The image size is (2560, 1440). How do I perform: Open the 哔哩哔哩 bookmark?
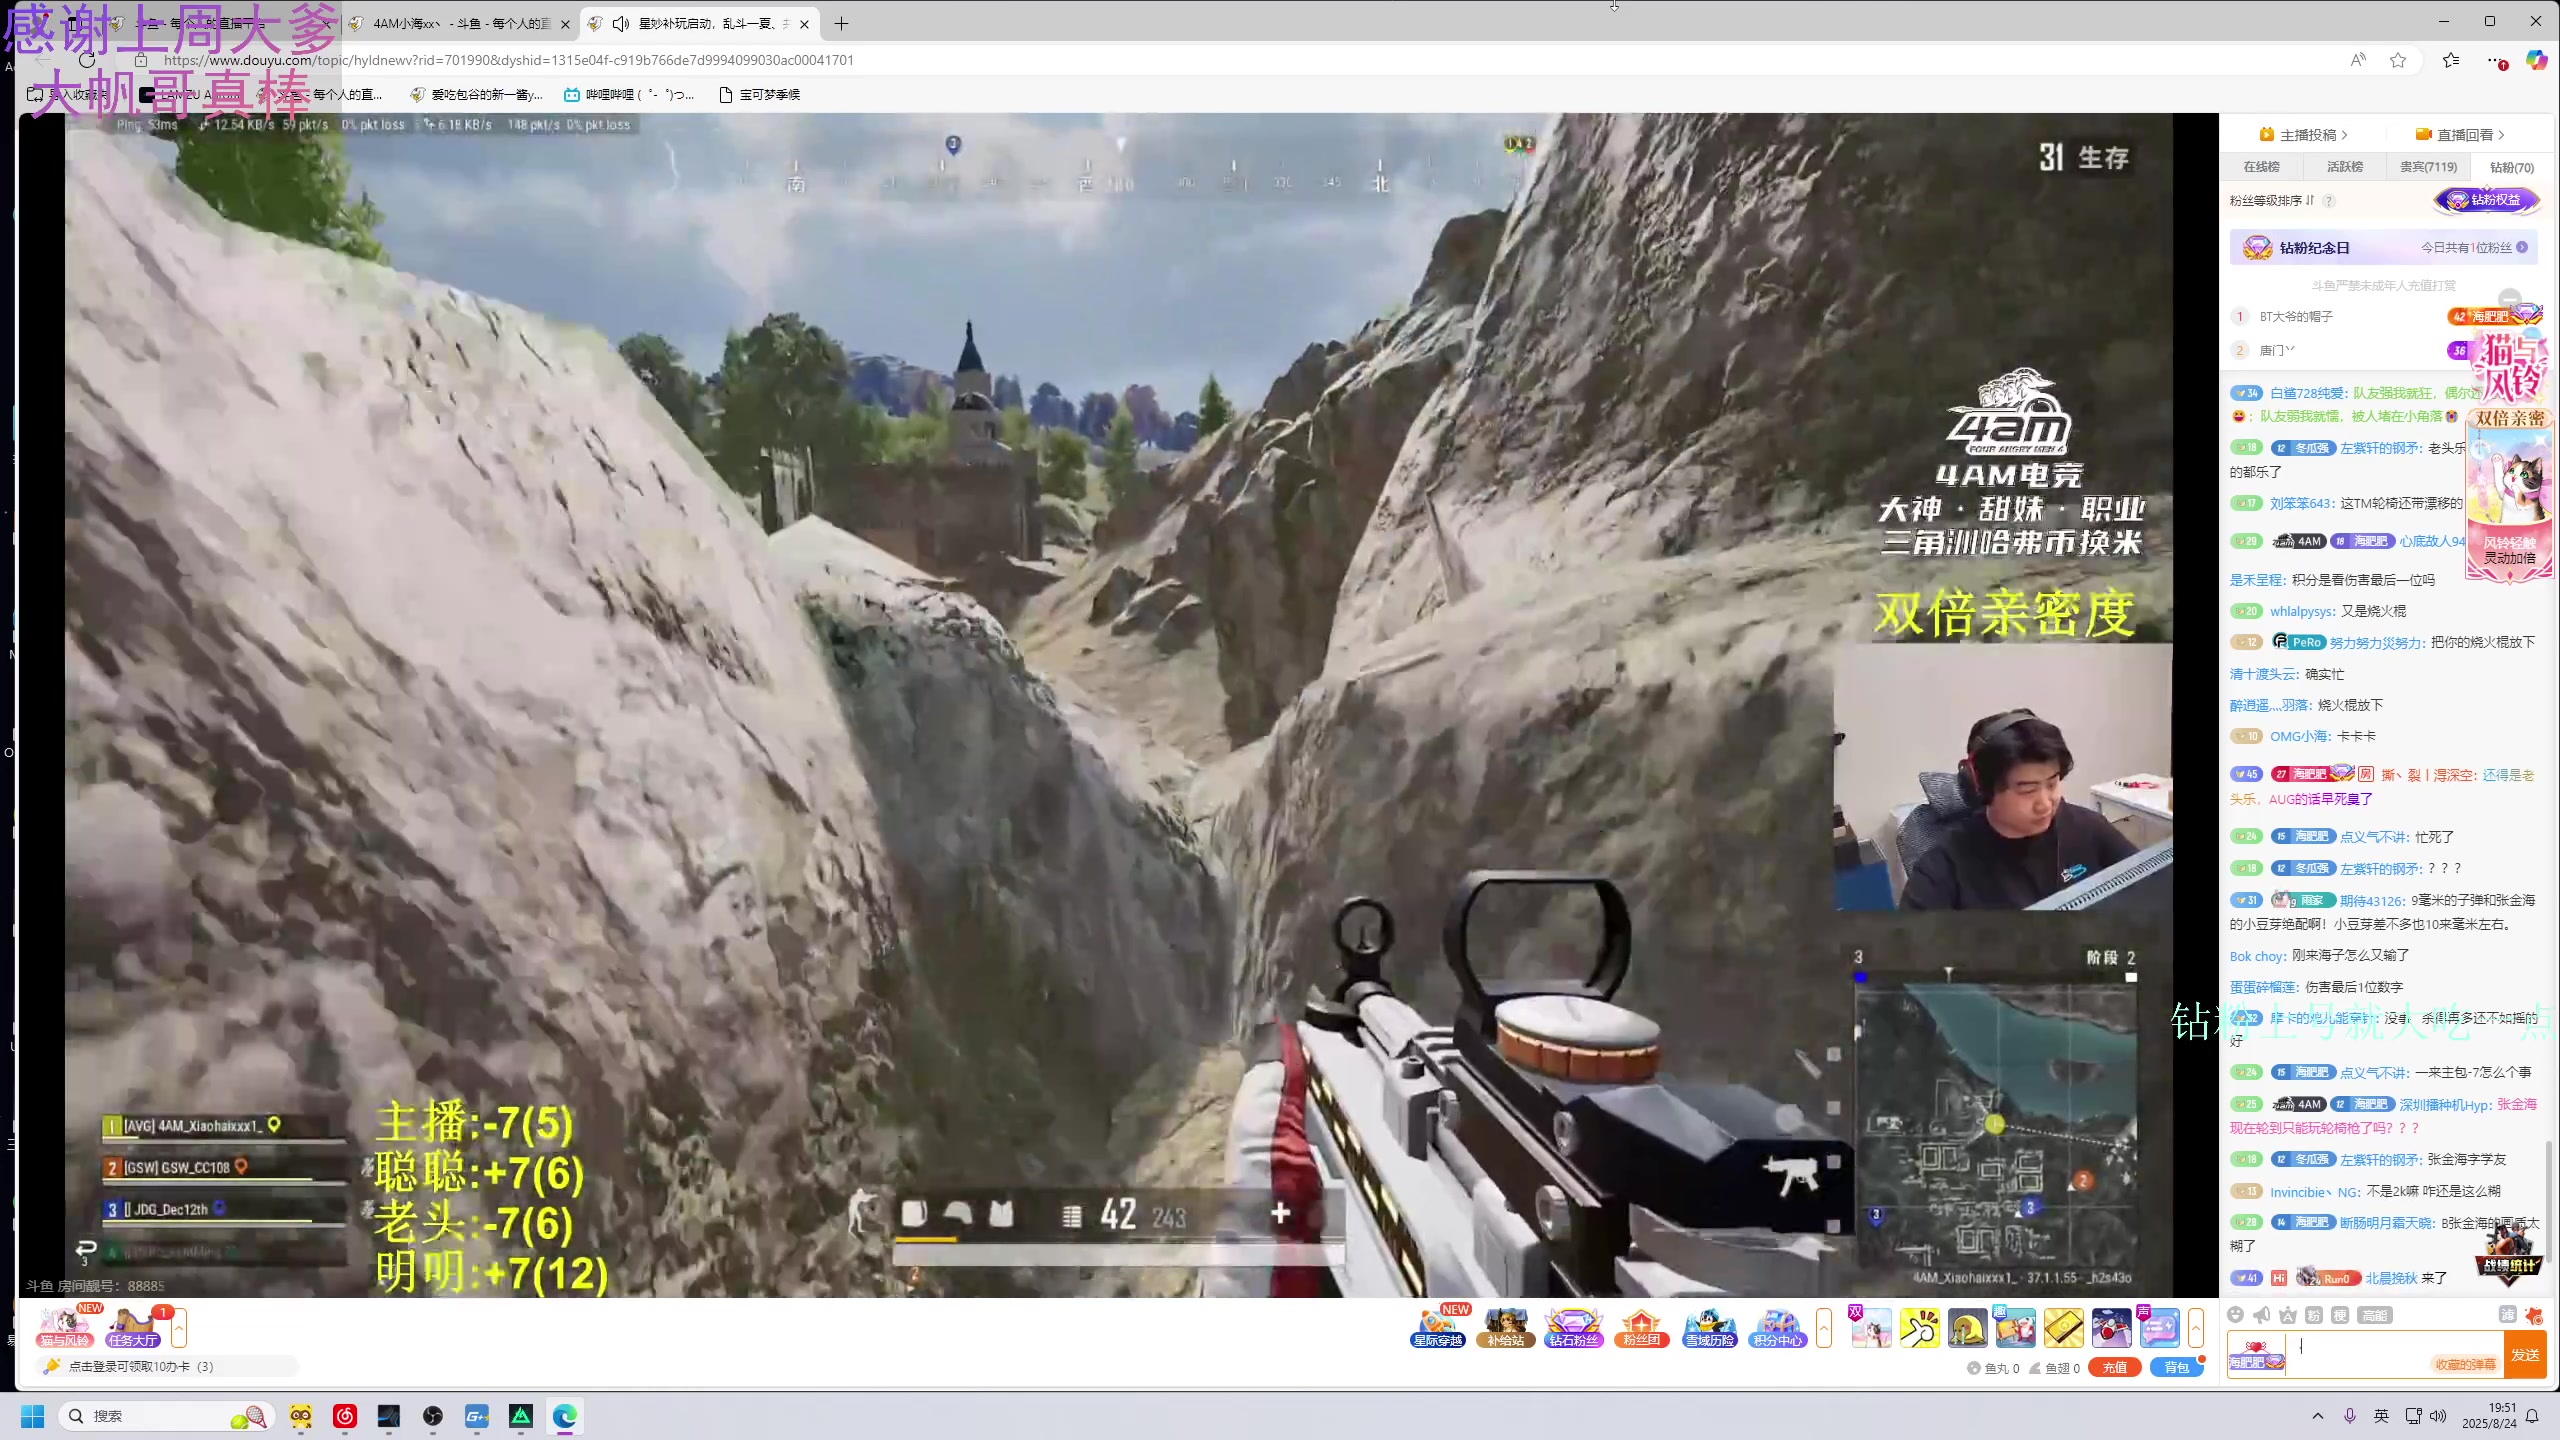click(628, 94)
